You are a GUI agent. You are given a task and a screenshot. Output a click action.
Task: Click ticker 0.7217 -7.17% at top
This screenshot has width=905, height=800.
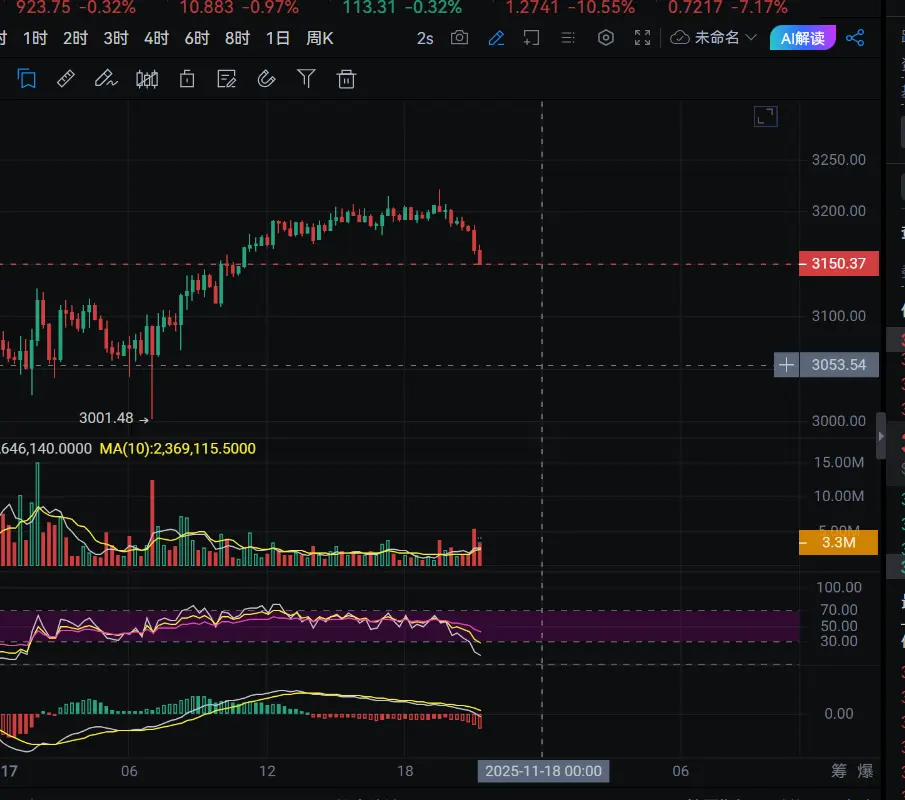click(727, 8)
